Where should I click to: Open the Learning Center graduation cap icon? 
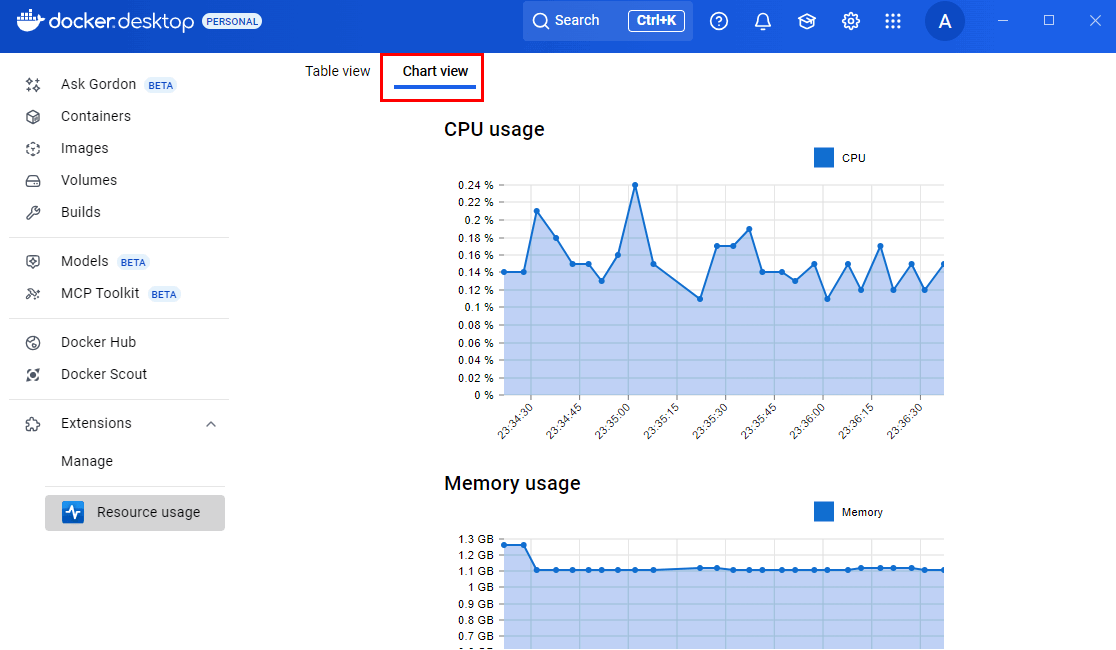pyautogui.click(x=807, y=21)
